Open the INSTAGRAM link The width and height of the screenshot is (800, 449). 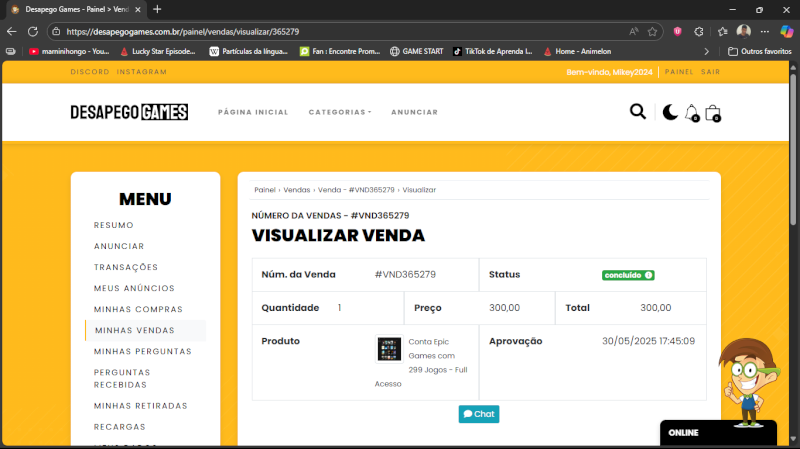coord(142,72)
